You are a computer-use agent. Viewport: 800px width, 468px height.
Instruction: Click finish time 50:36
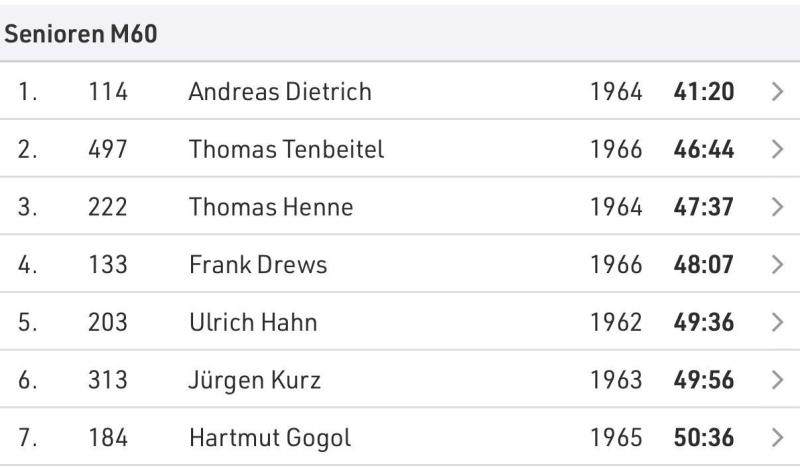click(x=704, y=437)
